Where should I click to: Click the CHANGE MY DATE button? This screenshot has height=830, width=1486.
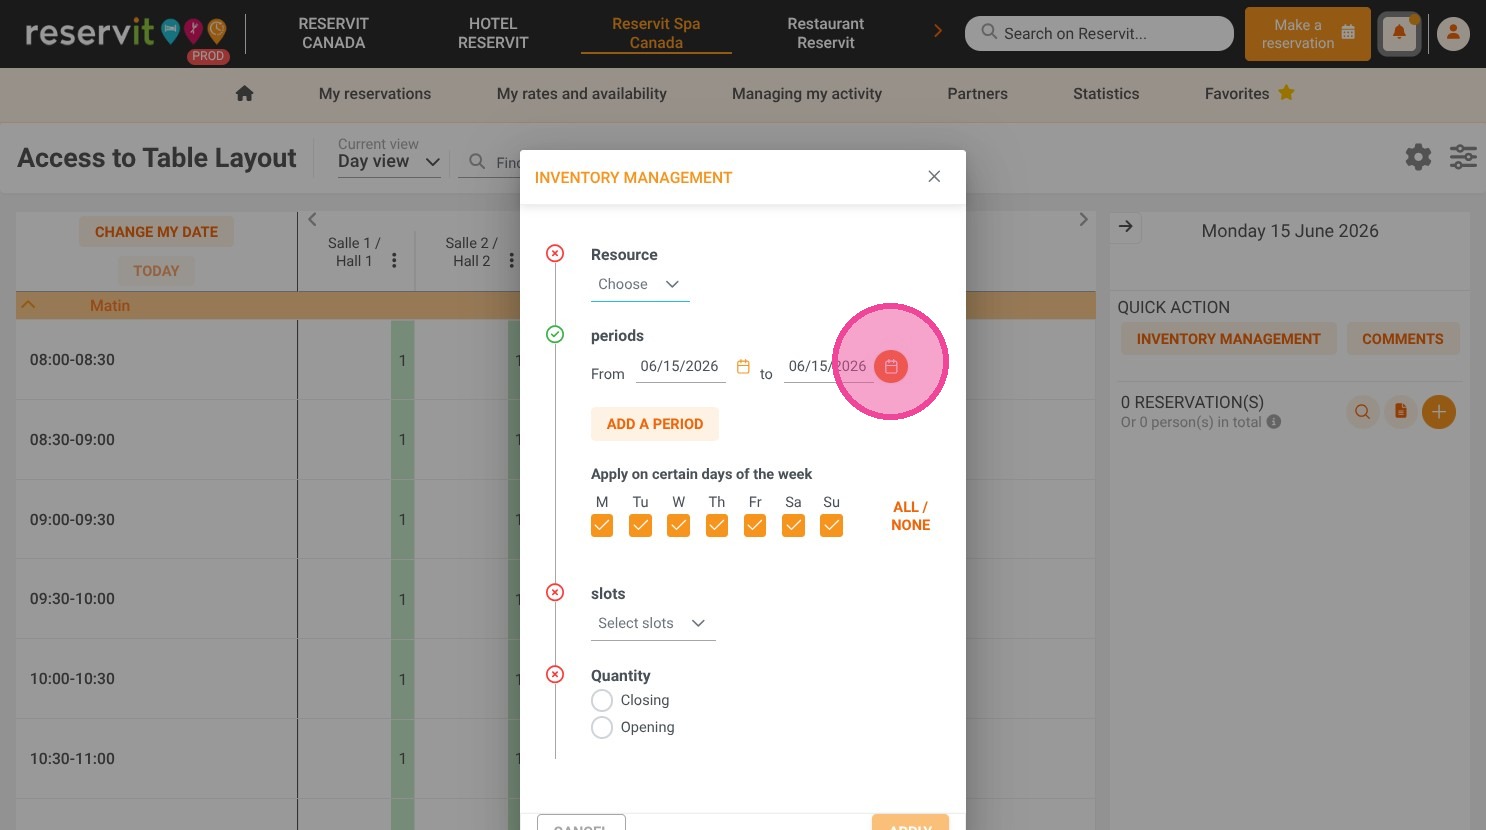pos(156,232)
